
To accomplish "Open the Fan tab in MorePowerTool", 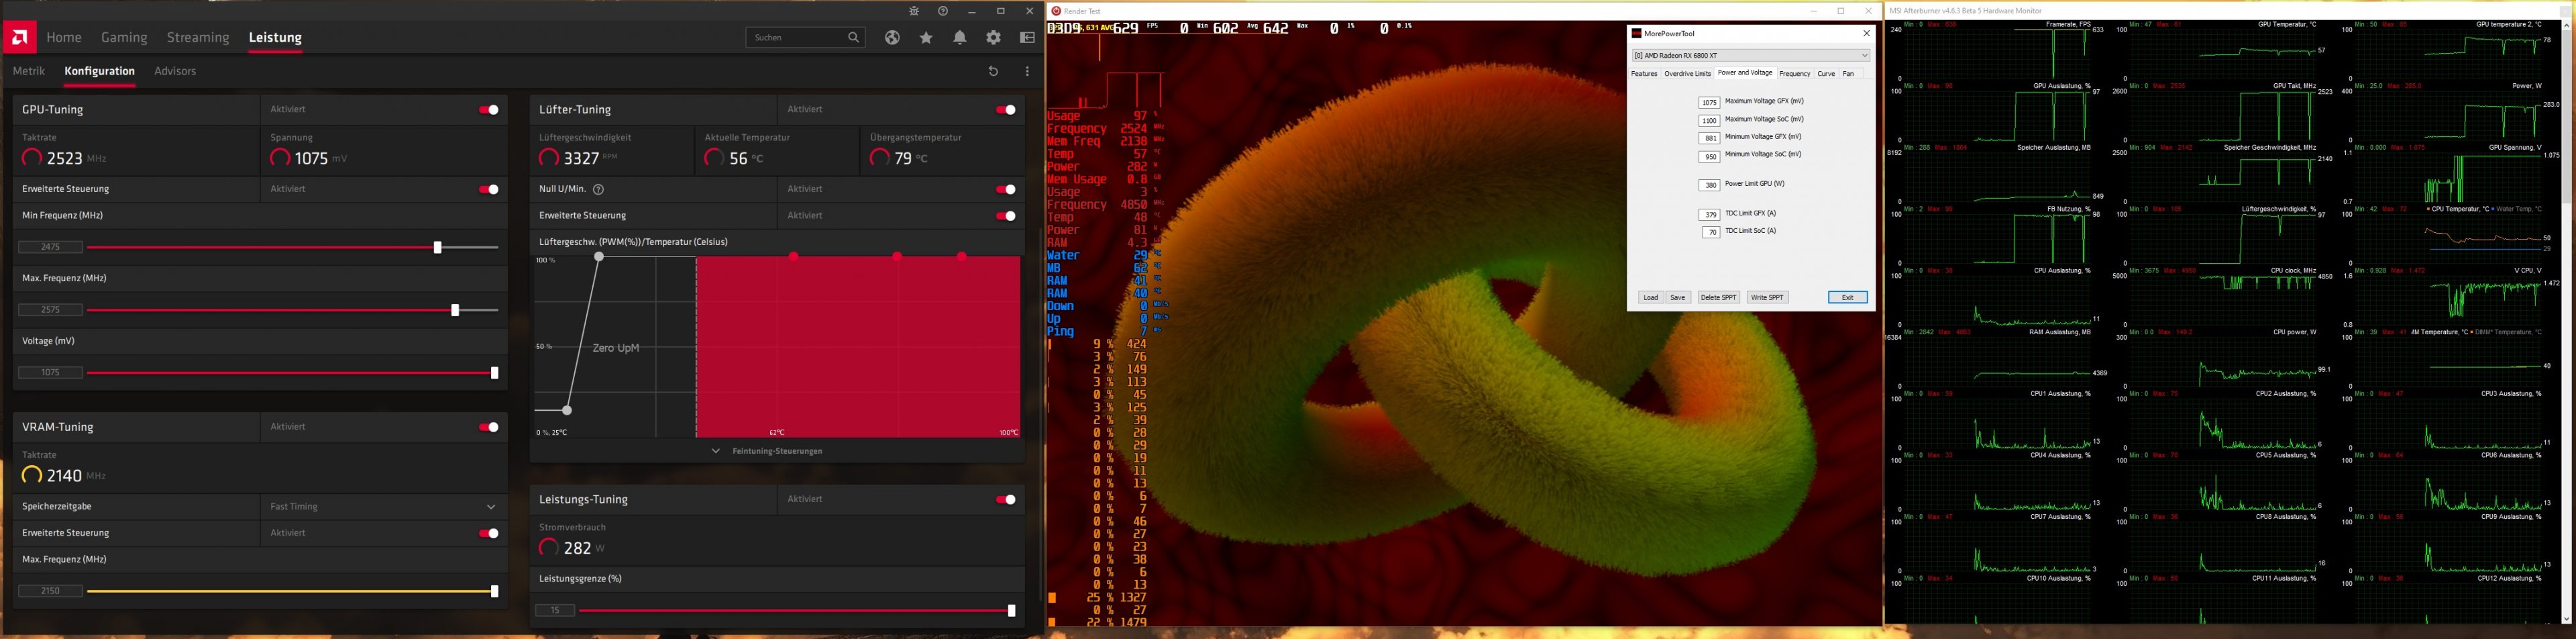I will click(x=1848, y=74).
